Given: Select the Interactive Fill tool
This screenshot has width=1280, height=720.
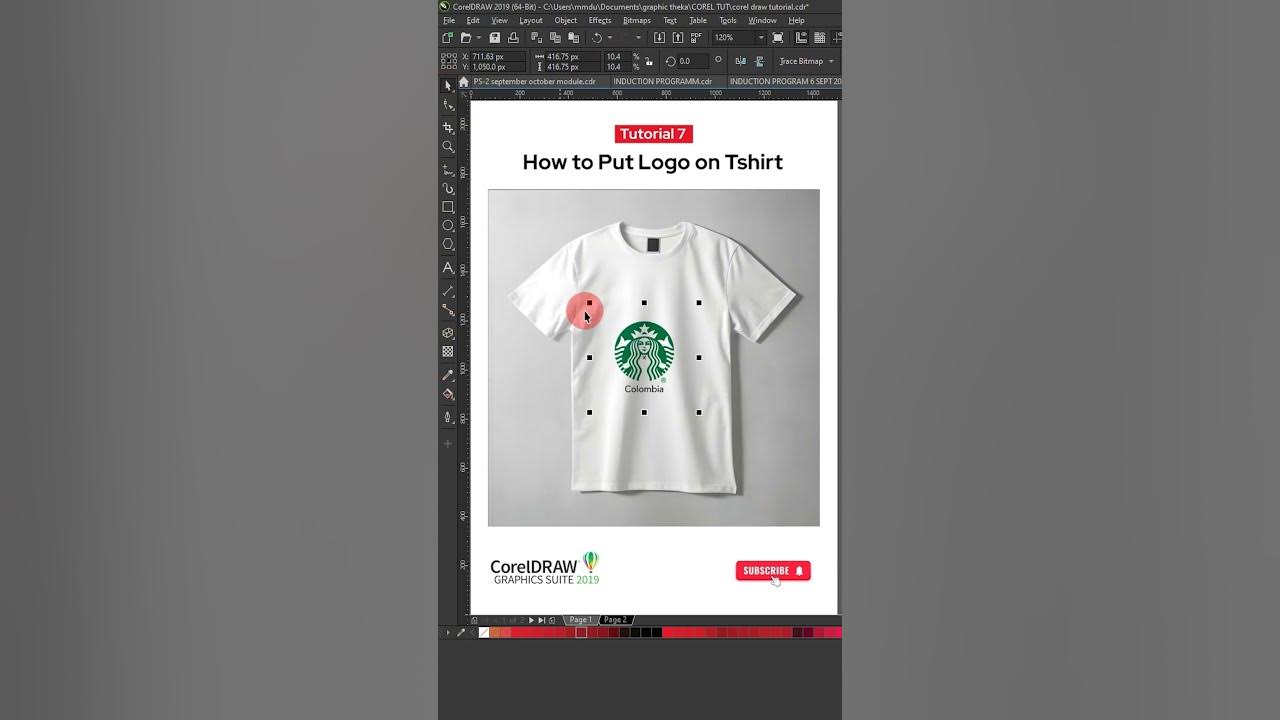Looking at the screenshot, I should click(x=448, y=394).
